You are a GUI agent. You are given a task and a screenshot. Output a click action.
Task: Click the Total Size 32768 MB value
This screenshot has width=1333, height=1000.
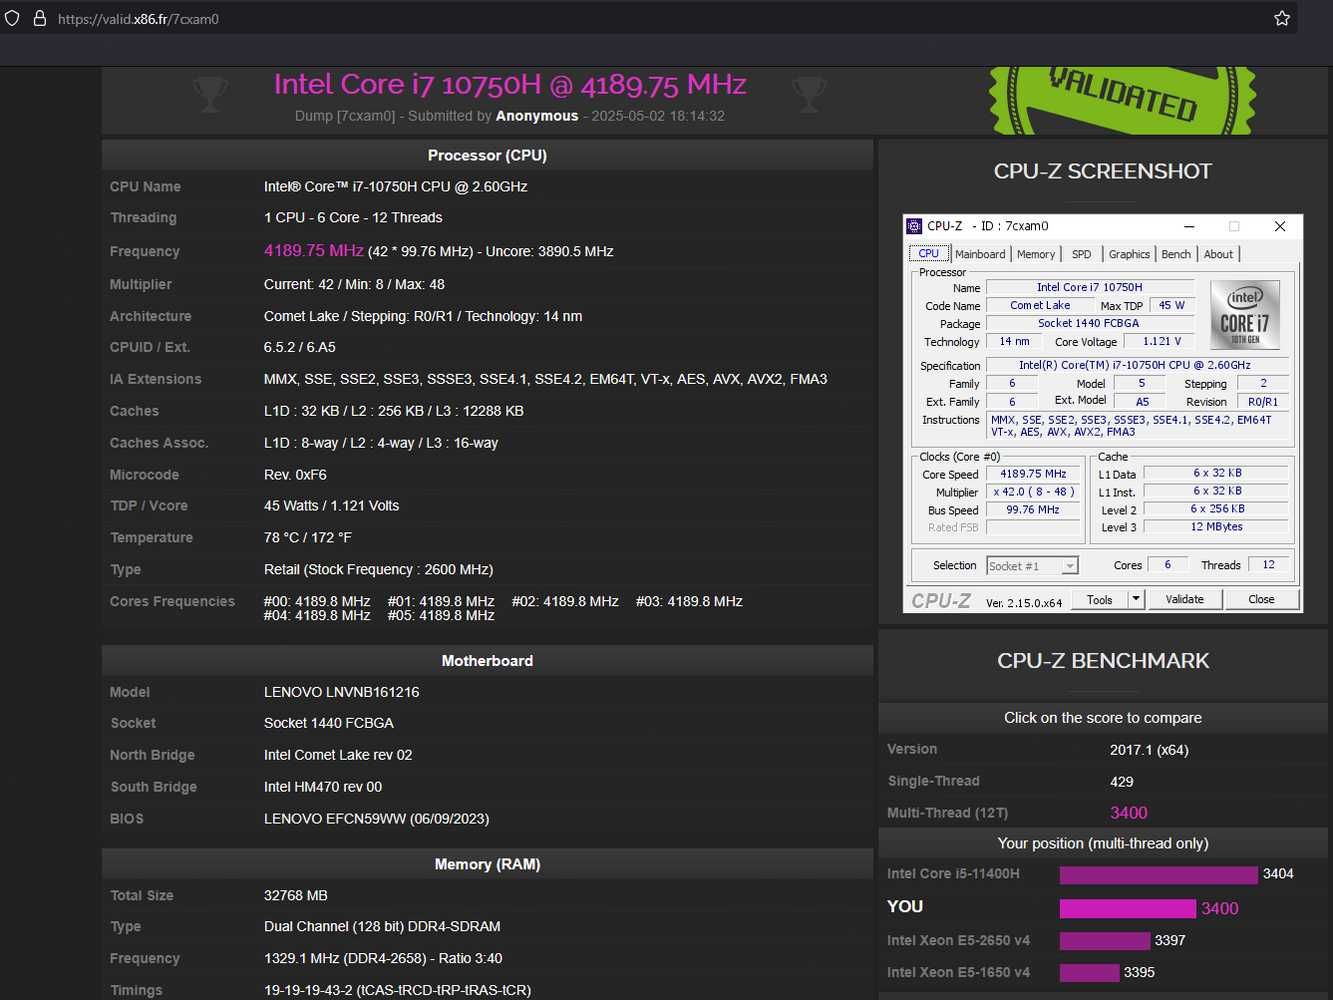click(295, 896)
